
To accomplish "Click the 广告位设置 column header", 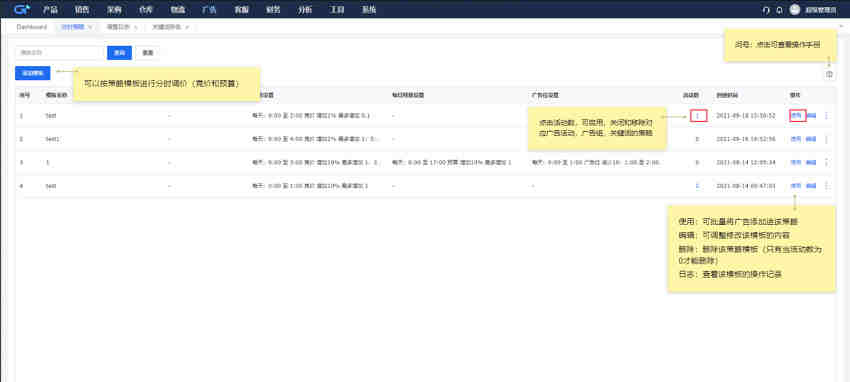I will (545, 95).
